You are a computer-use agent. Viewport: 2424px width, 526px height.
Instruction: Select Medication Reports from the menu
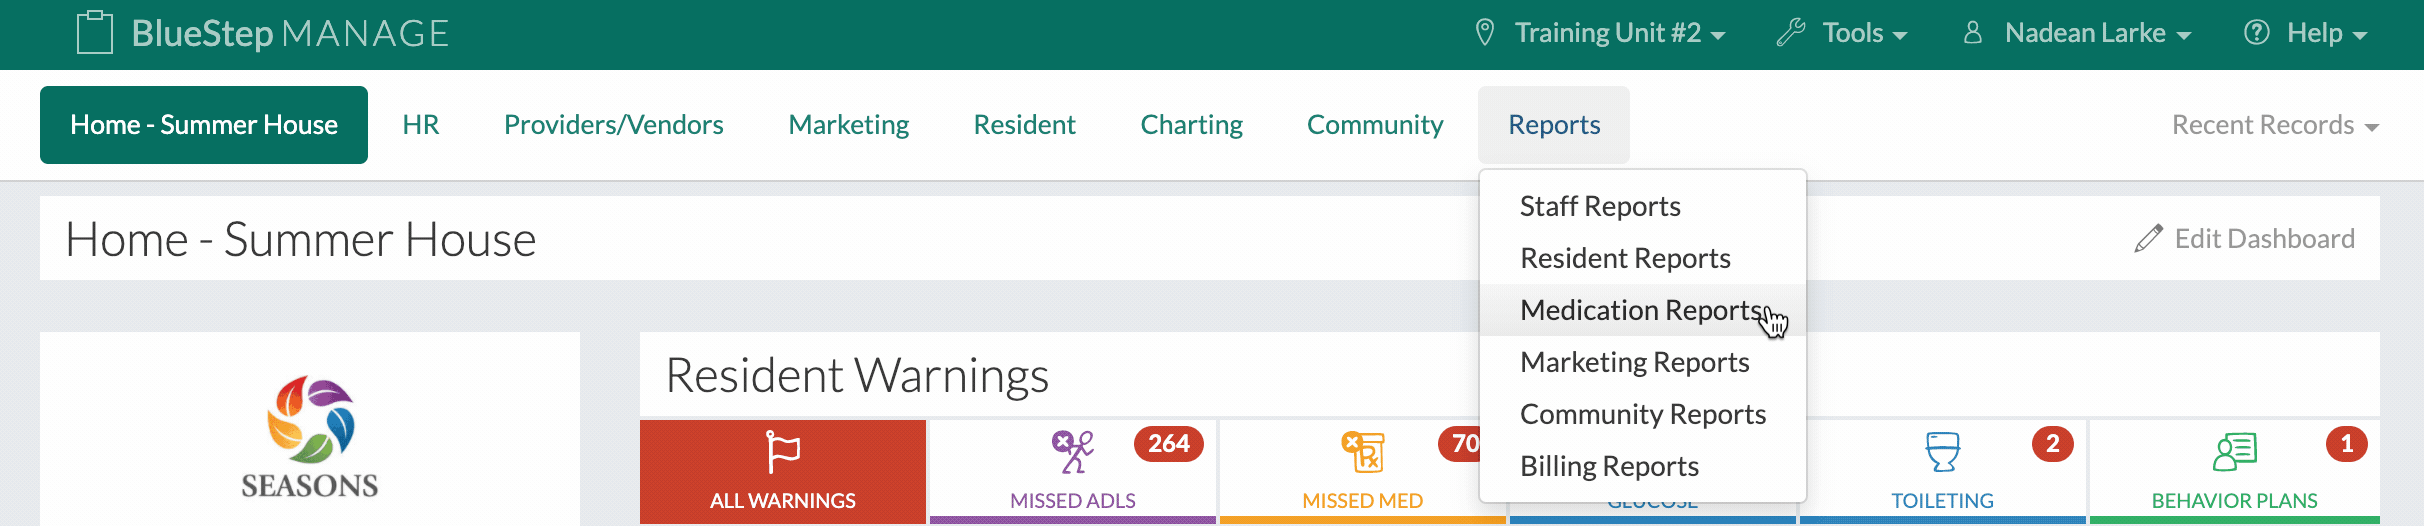tap(1640, 310)
